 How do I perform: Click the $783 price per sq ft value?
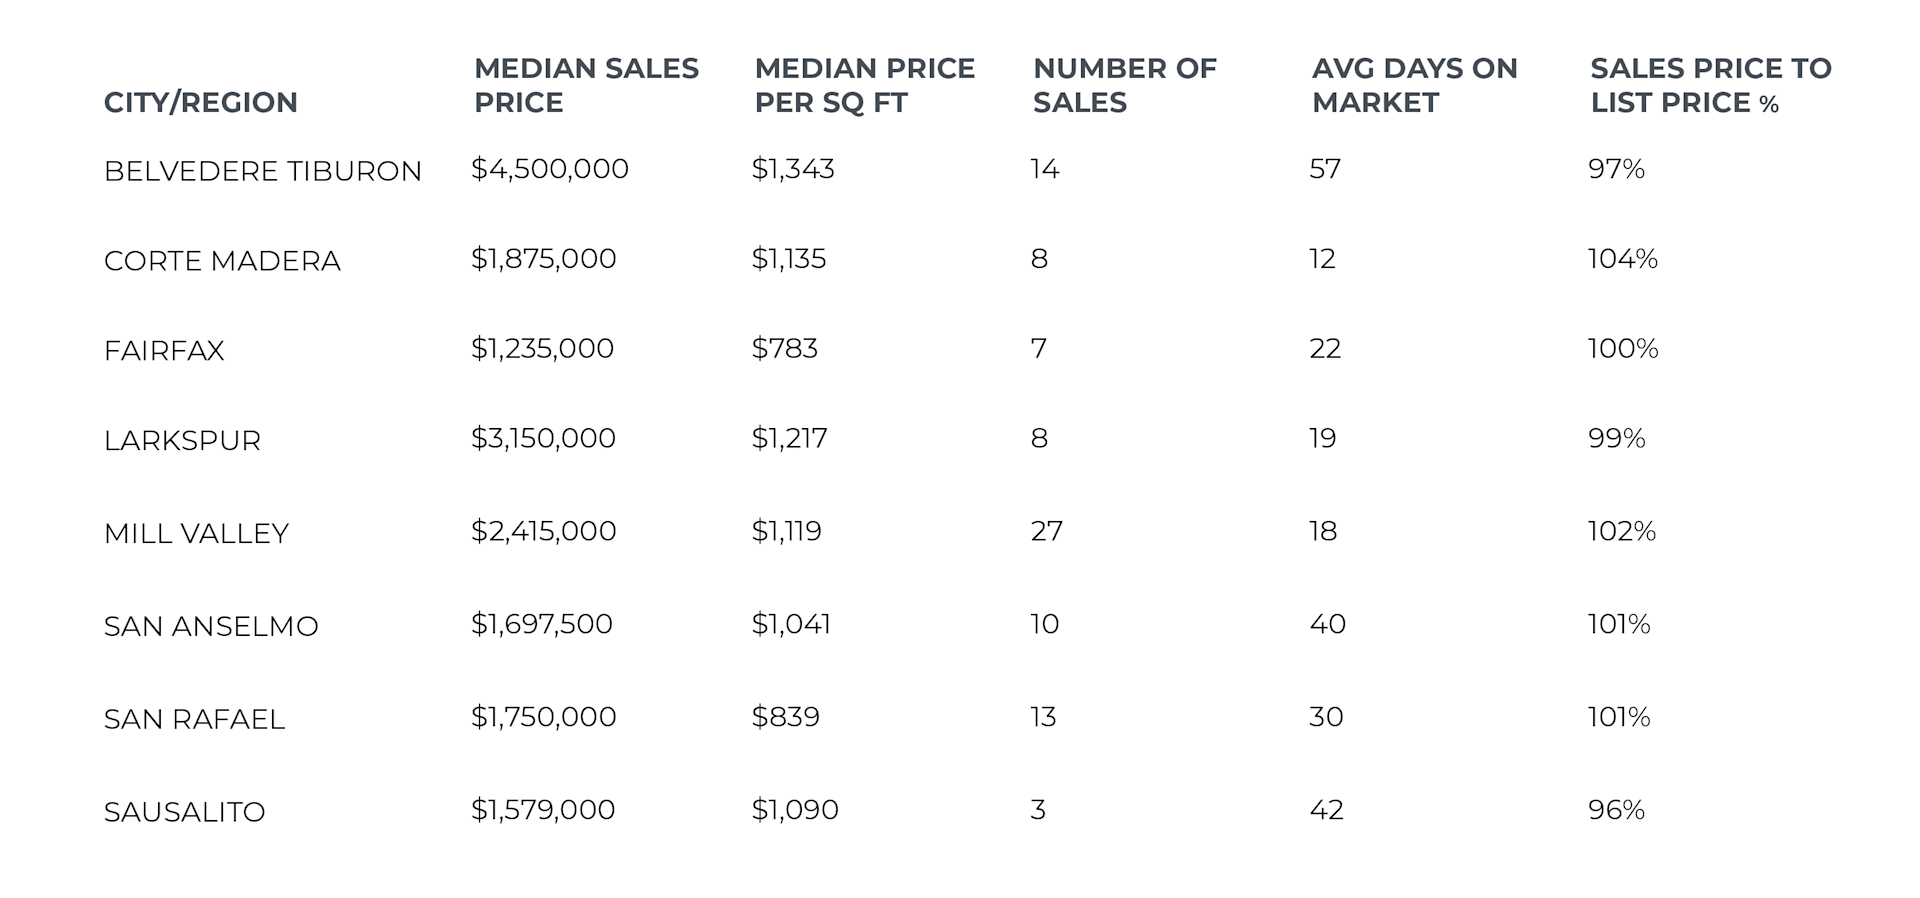click(784, 348)
